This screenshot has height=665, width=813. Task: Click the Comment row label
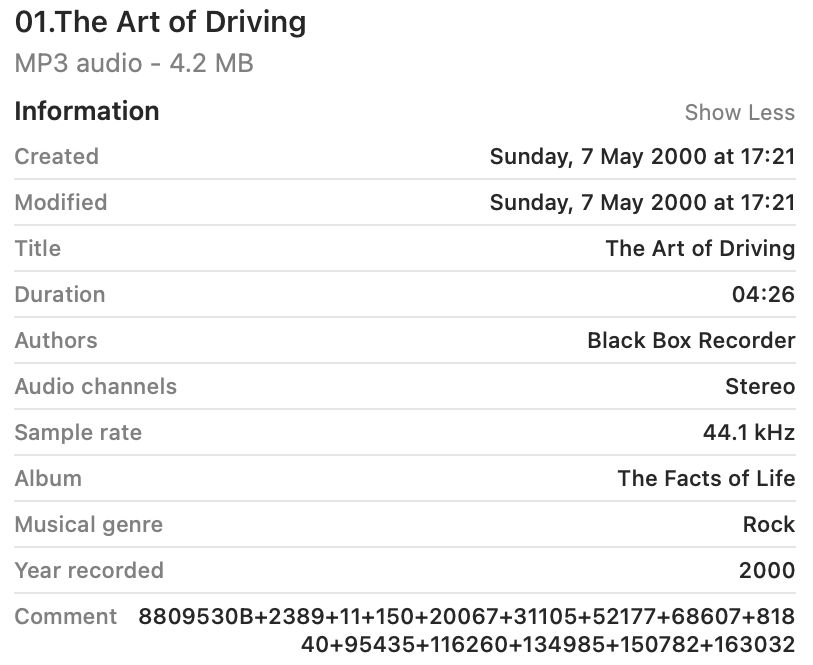66,617
